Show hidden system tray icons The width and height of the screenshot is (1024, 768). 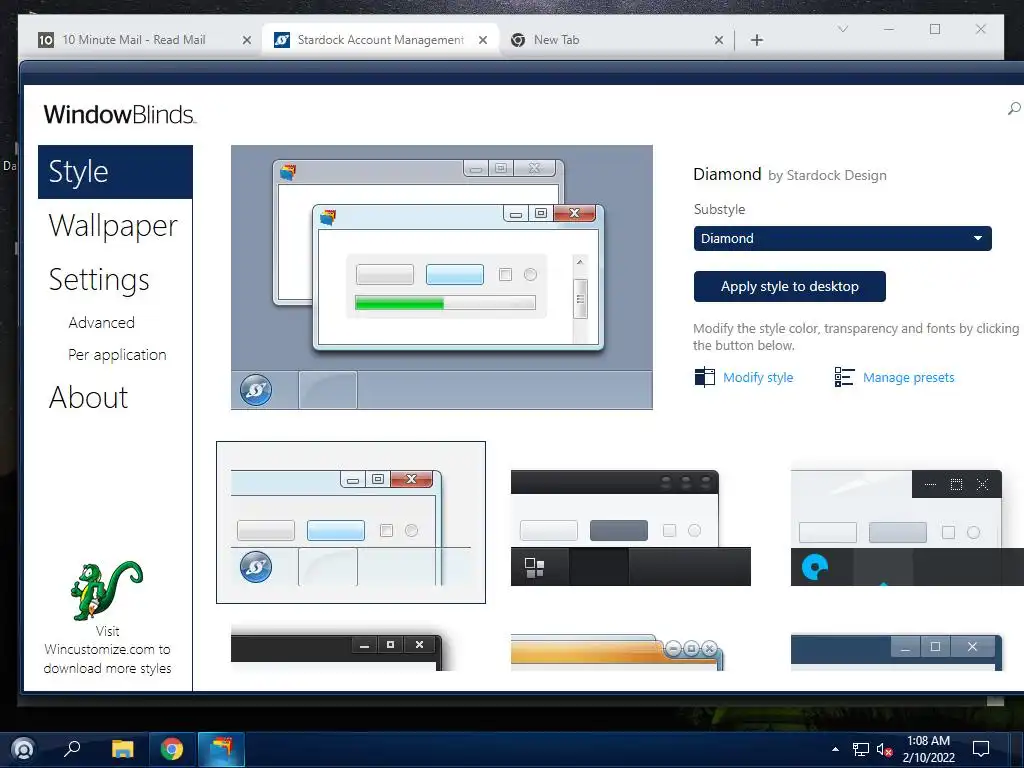pyautogui.click(x=835, y=749)
